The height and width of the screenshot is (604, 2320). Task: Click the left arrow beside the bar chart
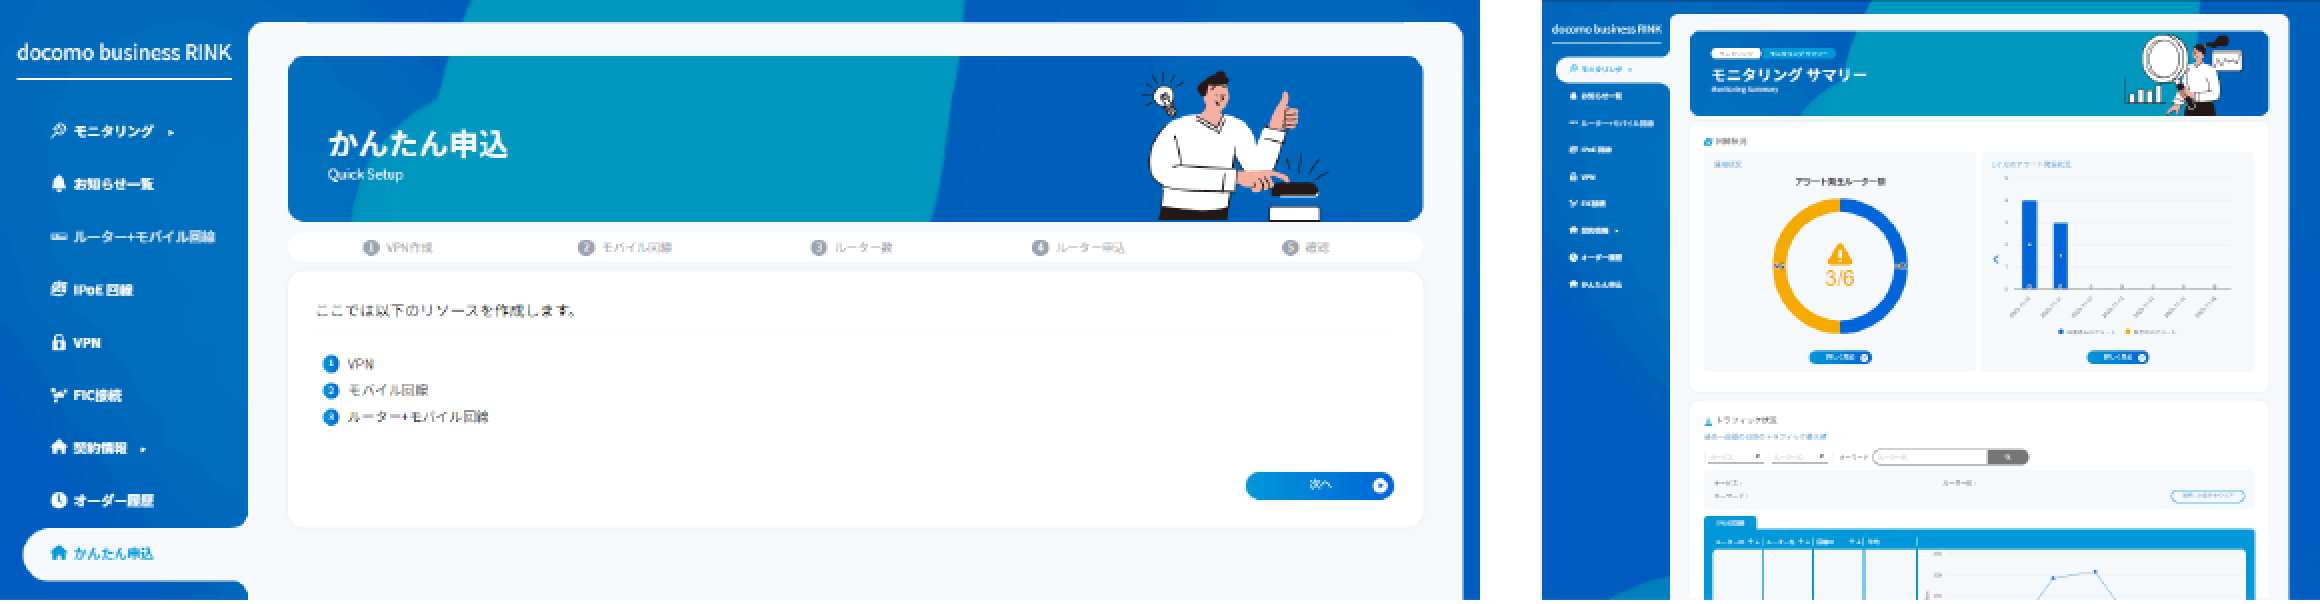click(1996, 259)
